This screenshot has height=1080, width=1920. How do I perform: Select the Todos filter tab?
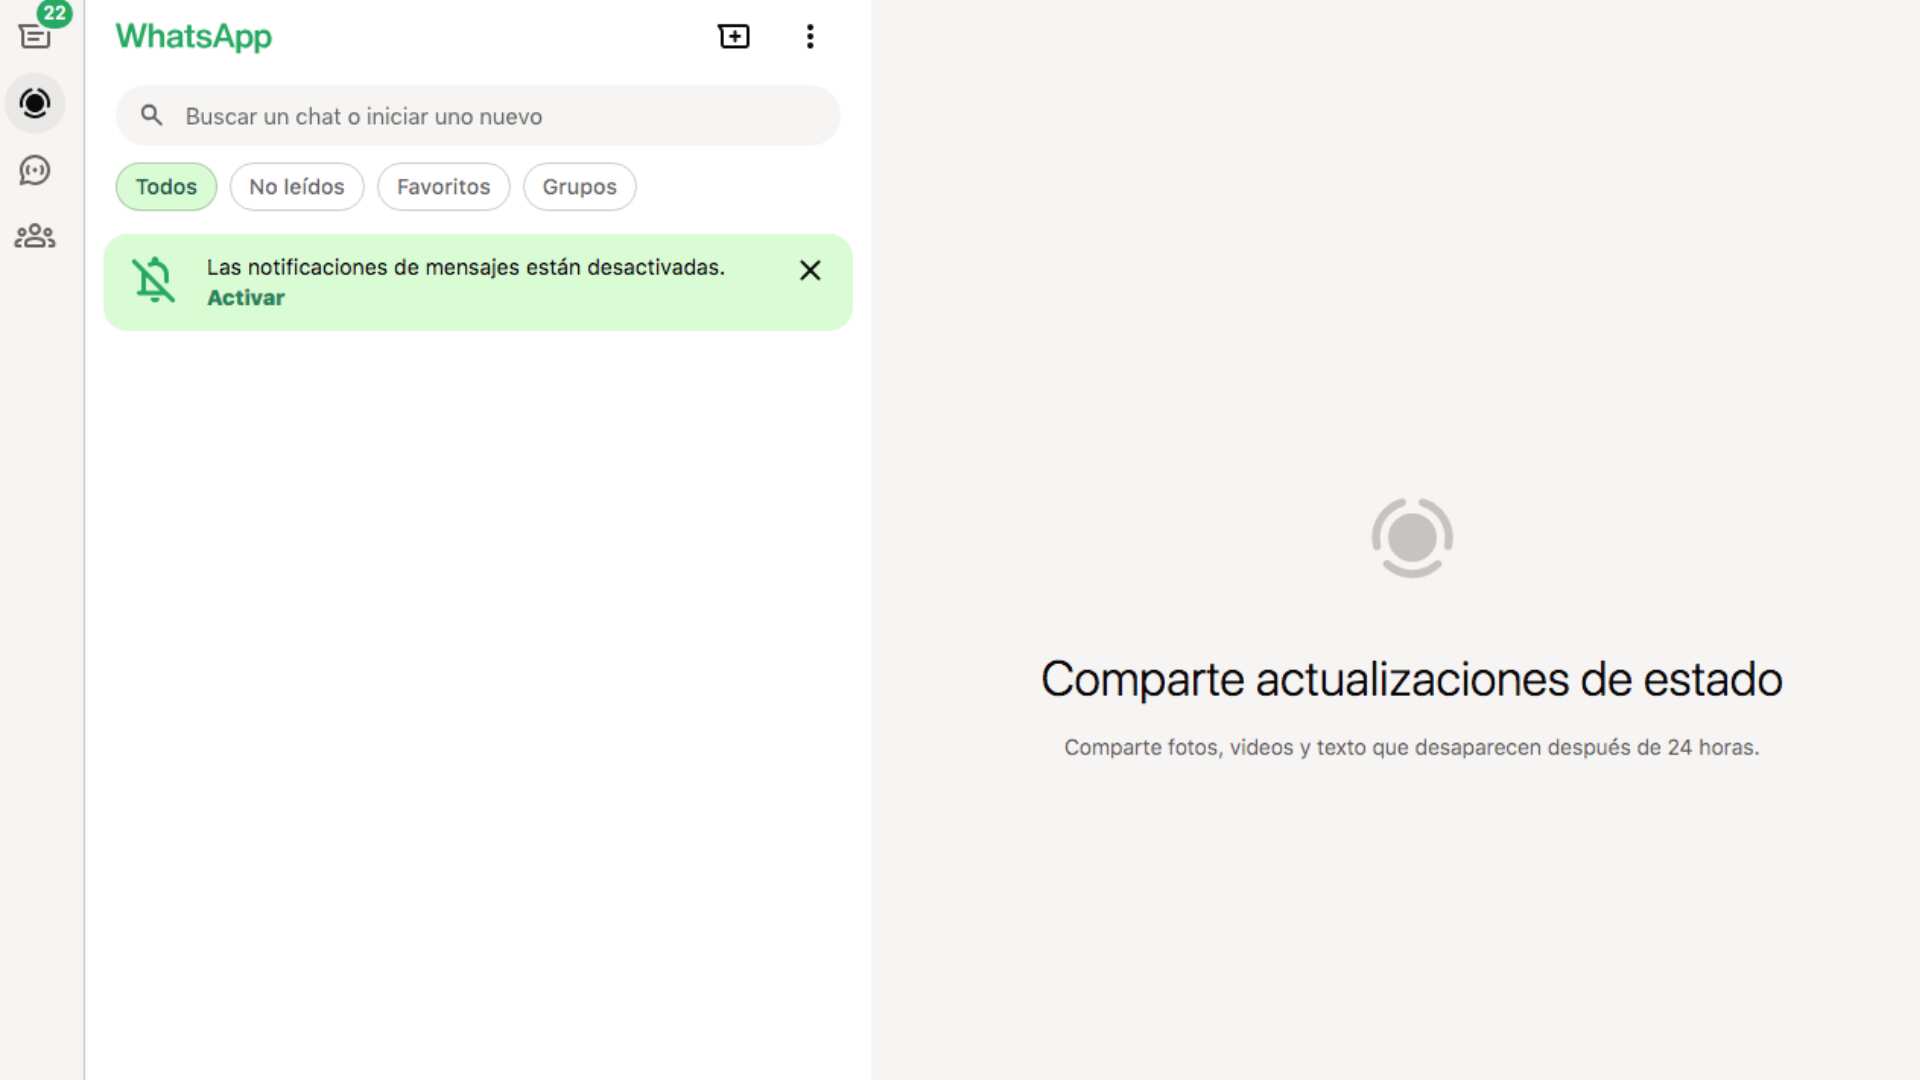[166, 186]
